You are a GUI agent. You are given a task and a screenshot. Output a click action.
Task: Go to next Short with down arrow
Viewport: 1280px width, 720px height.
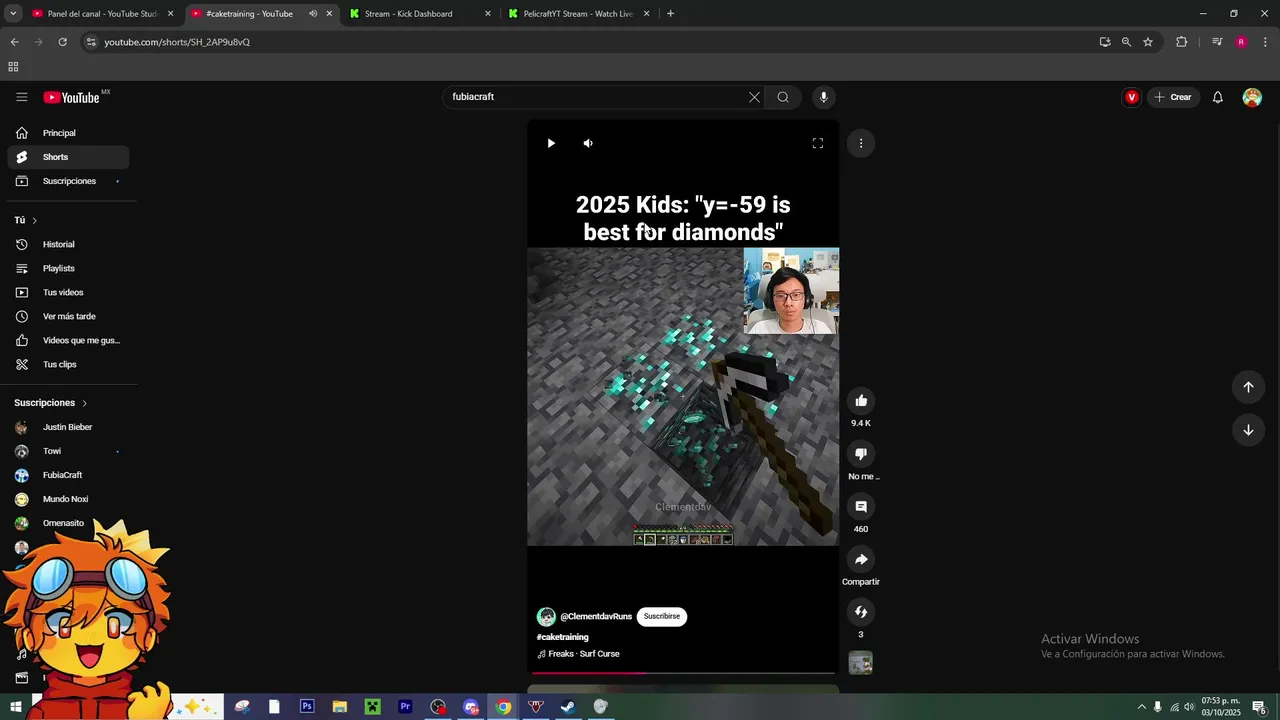pos(1248,430)
